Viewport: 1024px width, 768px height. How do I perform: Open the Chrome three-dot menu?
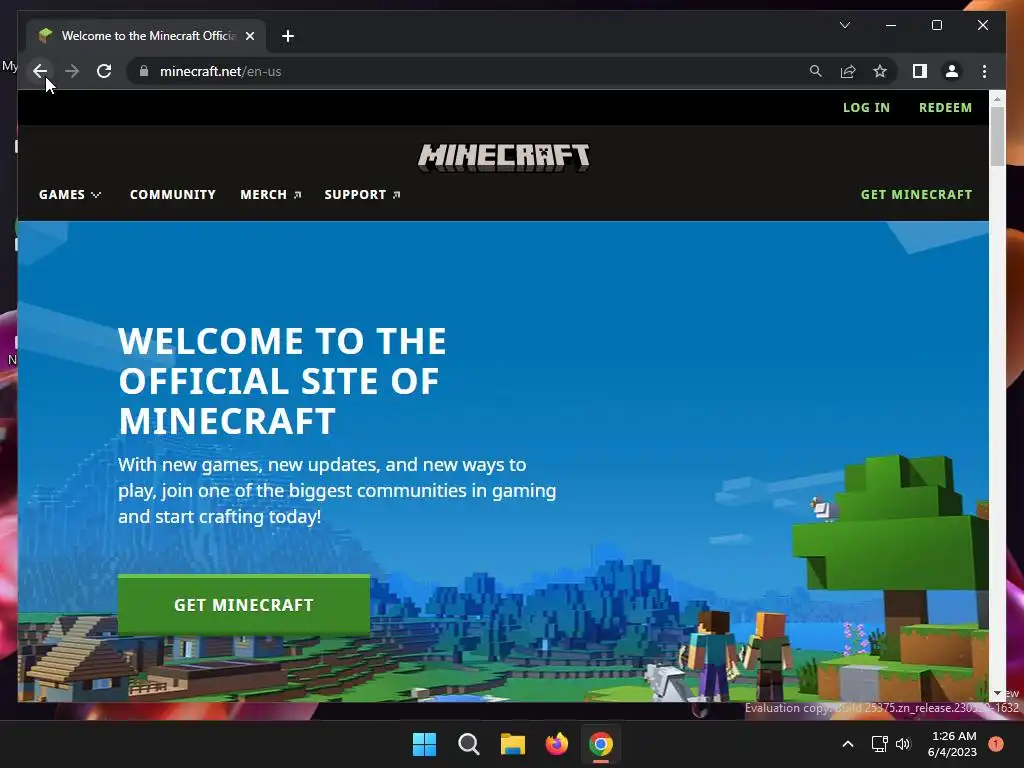984,71
